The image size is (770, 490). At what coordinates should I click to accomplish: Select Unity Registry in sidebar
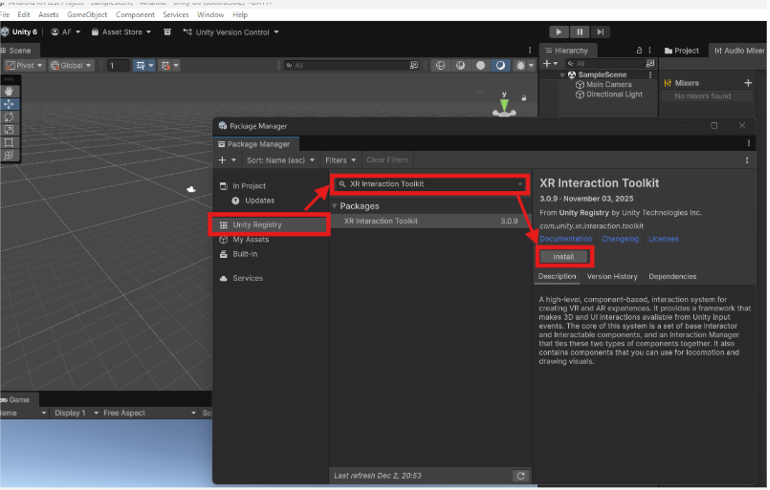[270, 224]
